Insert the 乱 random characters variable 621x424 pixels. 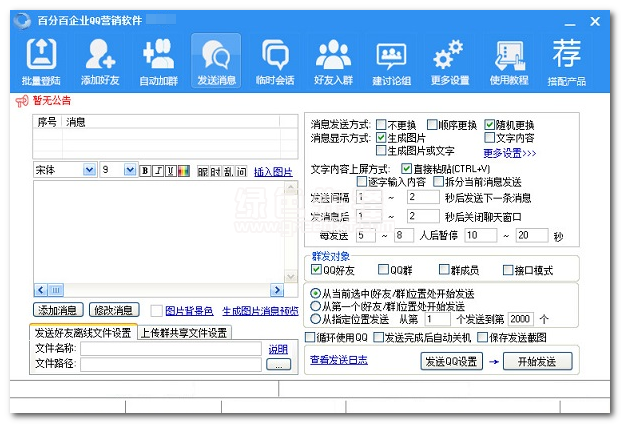pyautogui.click(x=229, y=171)
